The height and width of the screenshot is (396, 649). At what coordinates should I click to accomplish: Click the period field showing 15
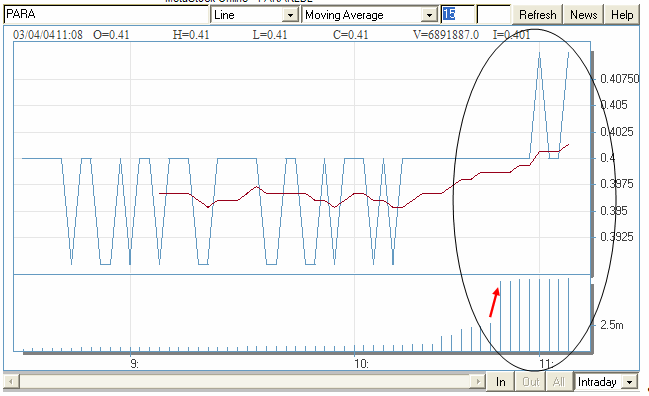457,15
